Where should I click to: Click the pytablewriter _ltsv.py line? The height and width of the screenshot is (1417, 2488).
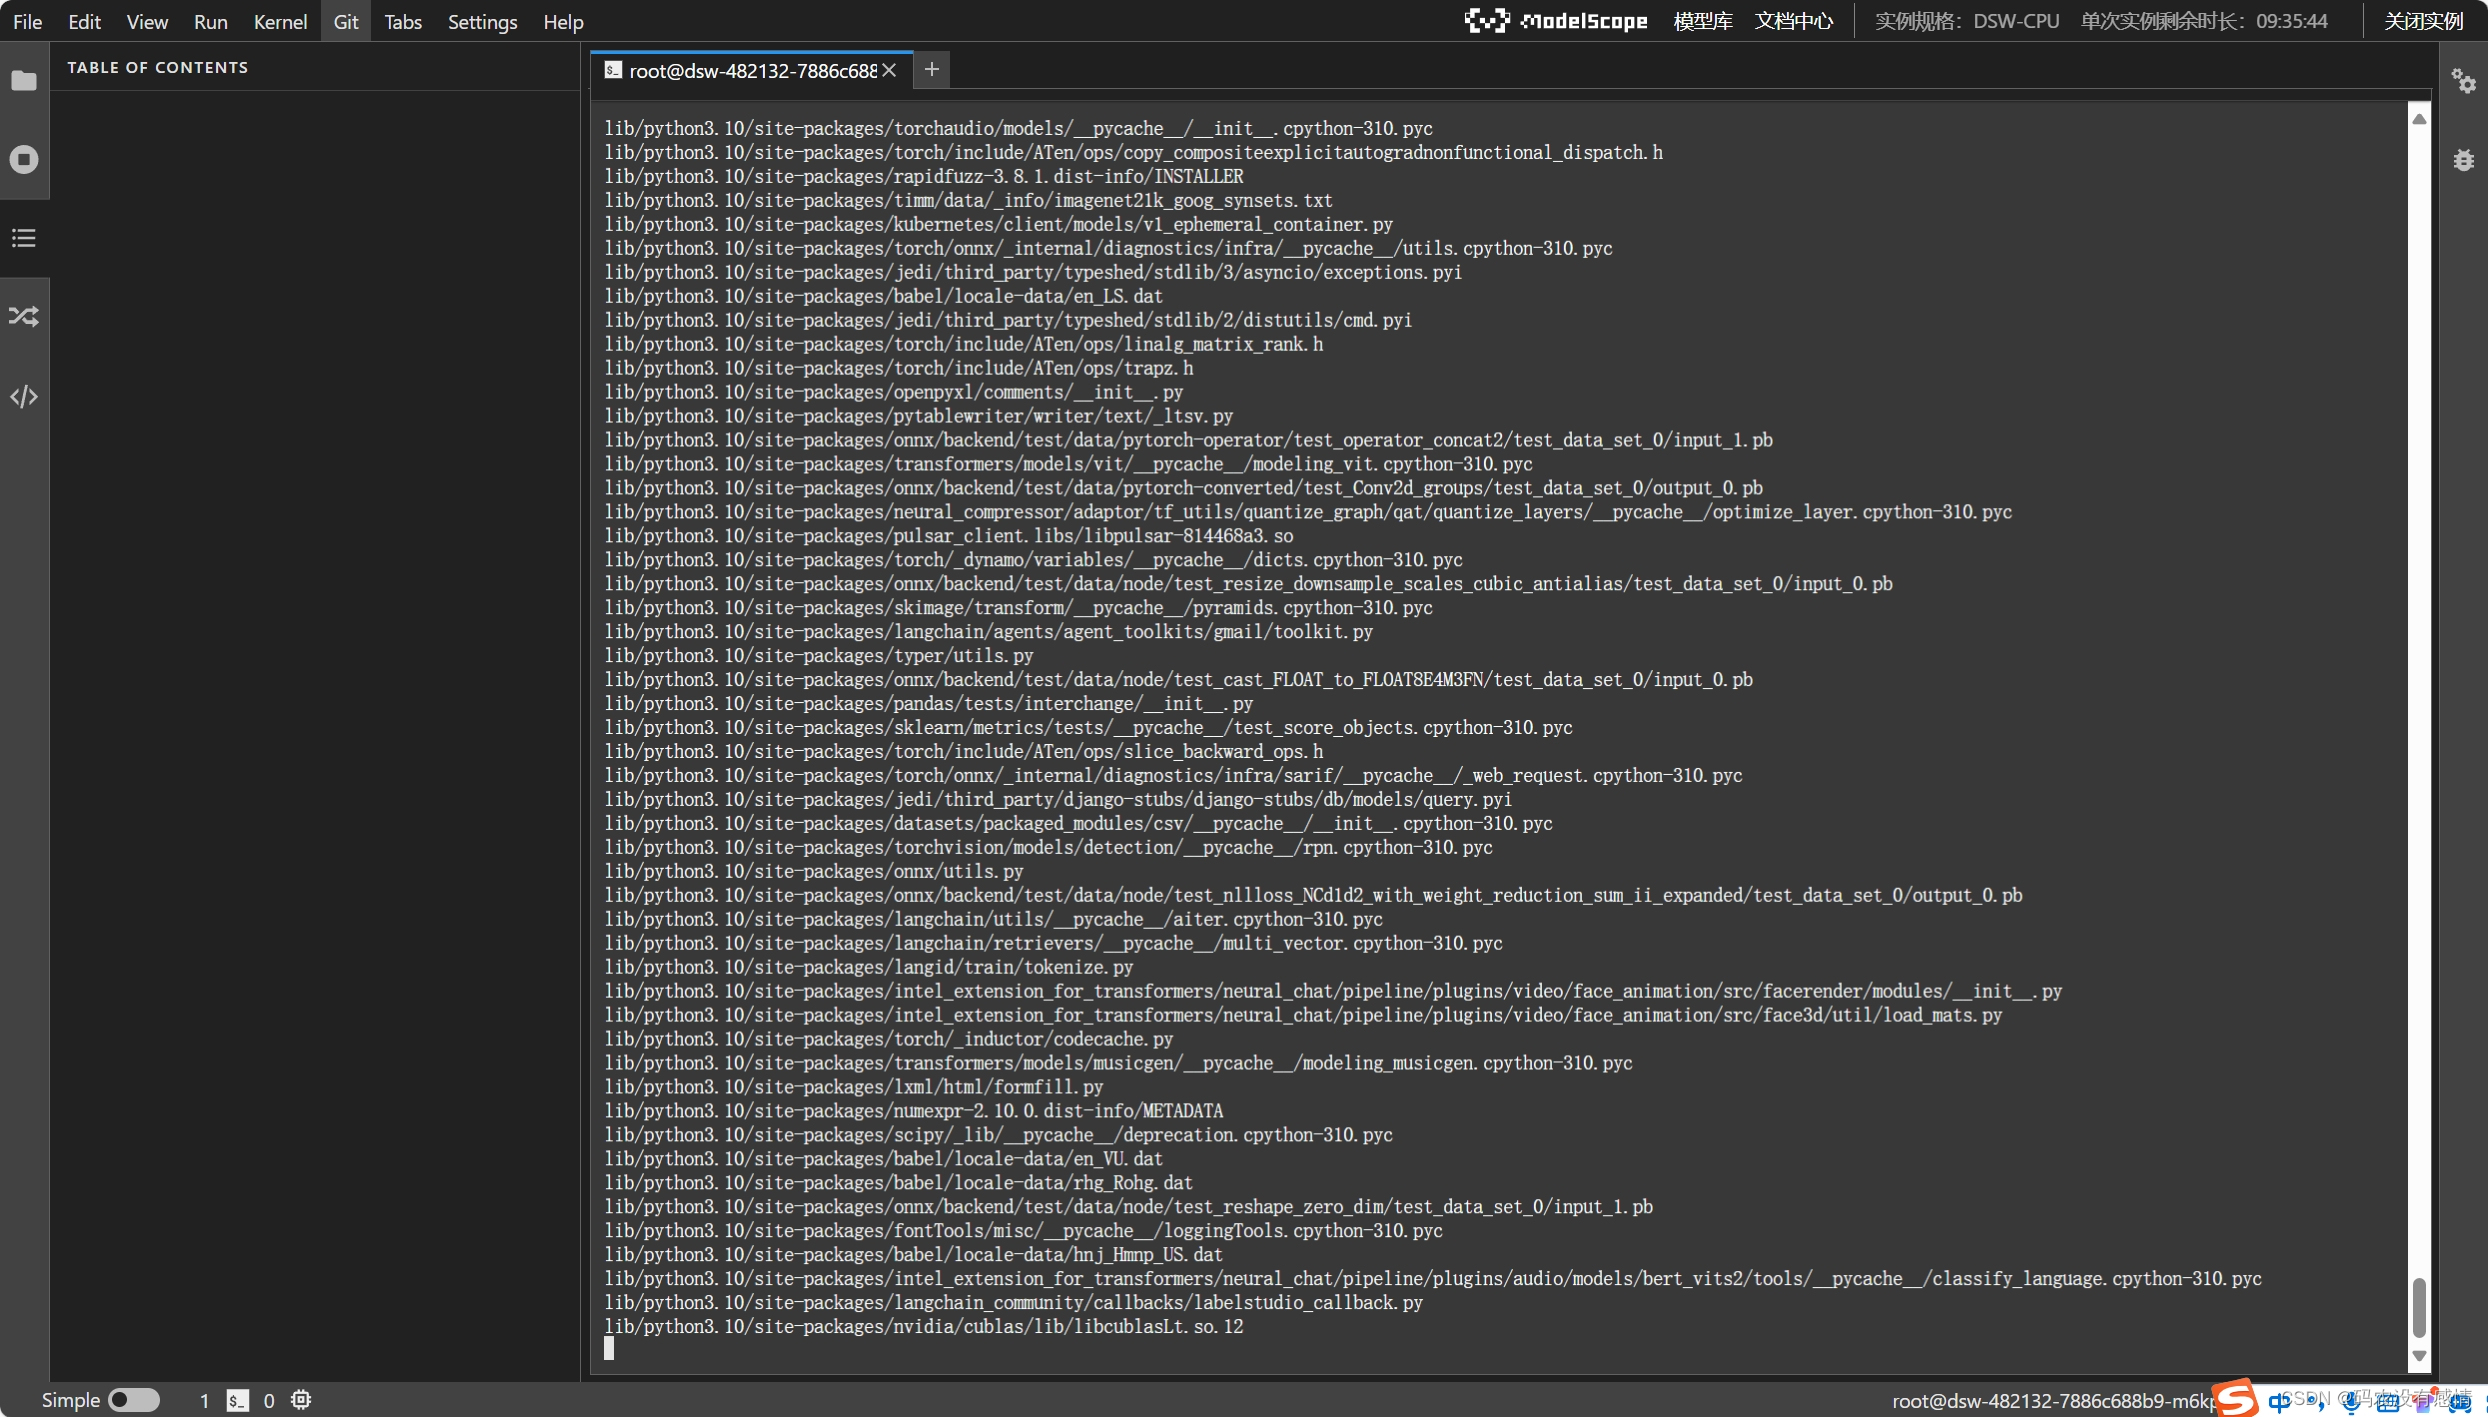pos(918,416)
